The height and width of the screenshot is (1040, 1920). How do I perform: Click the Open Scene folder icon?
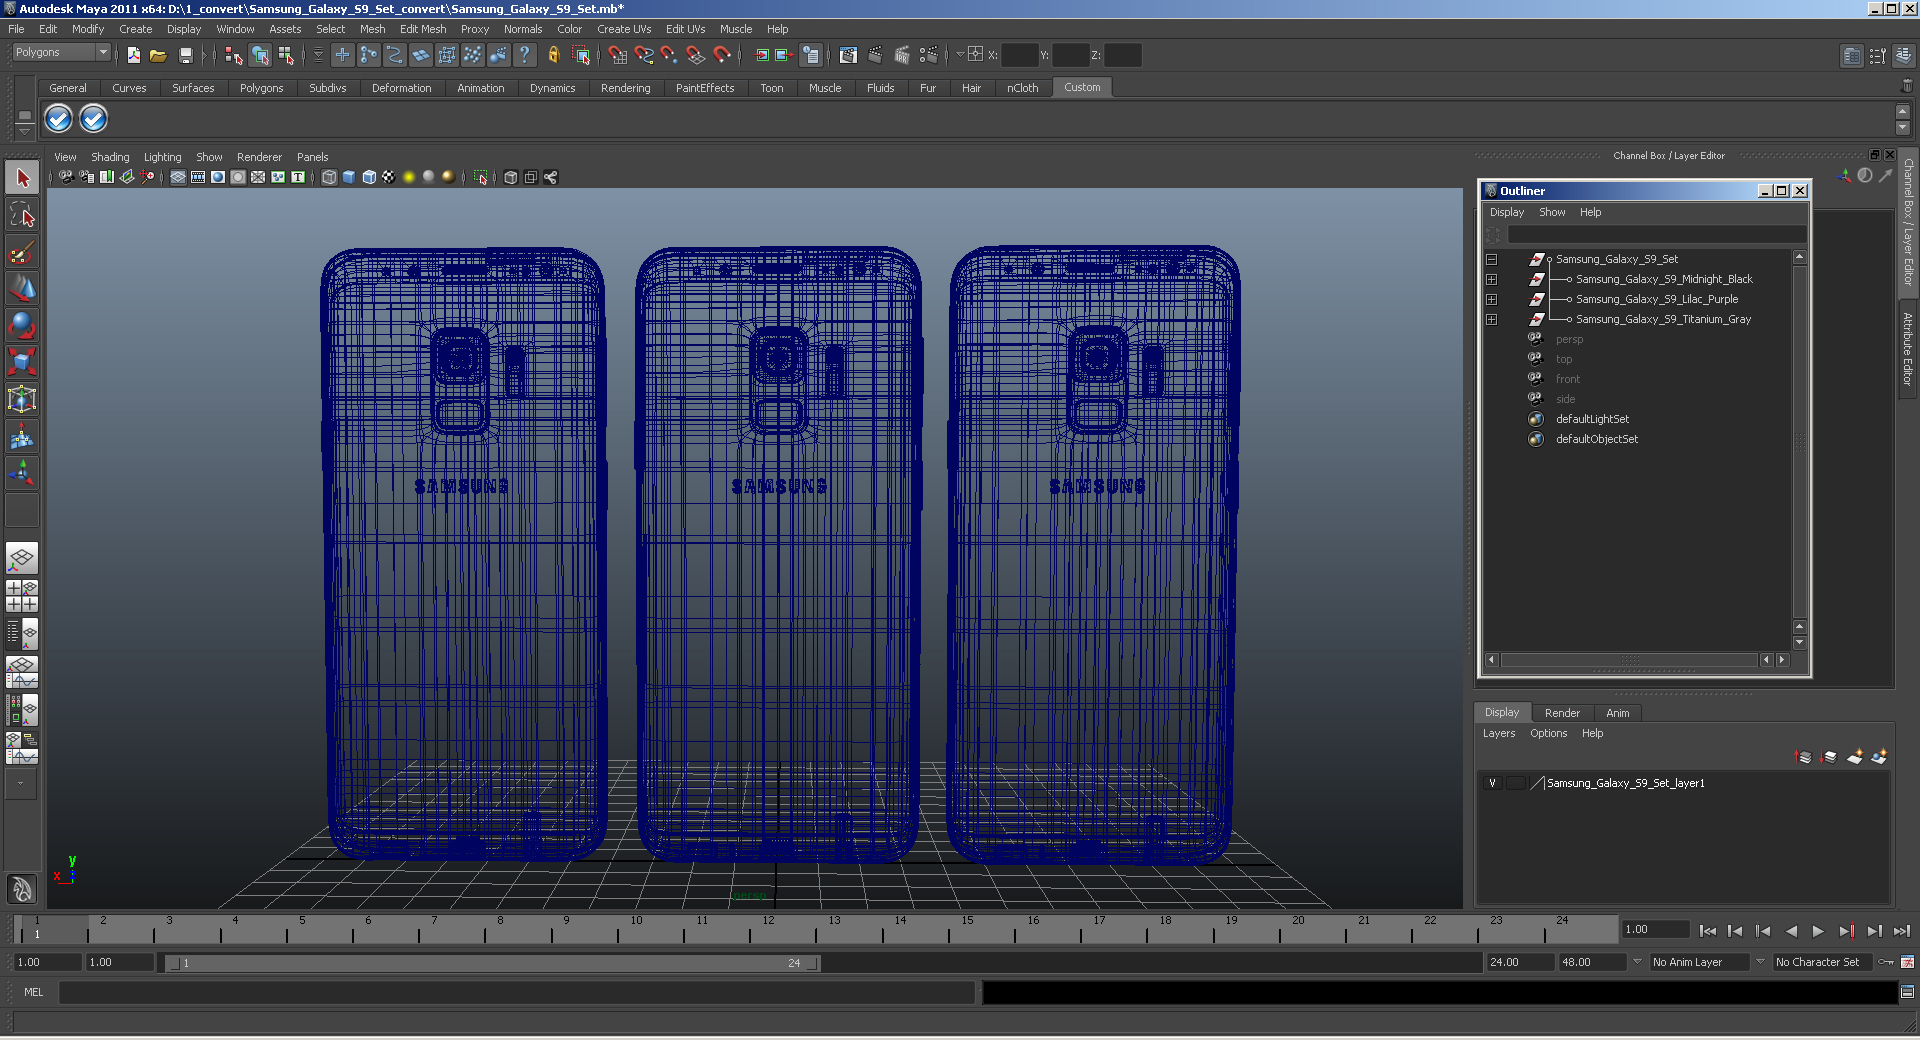[x=158, y=55]
